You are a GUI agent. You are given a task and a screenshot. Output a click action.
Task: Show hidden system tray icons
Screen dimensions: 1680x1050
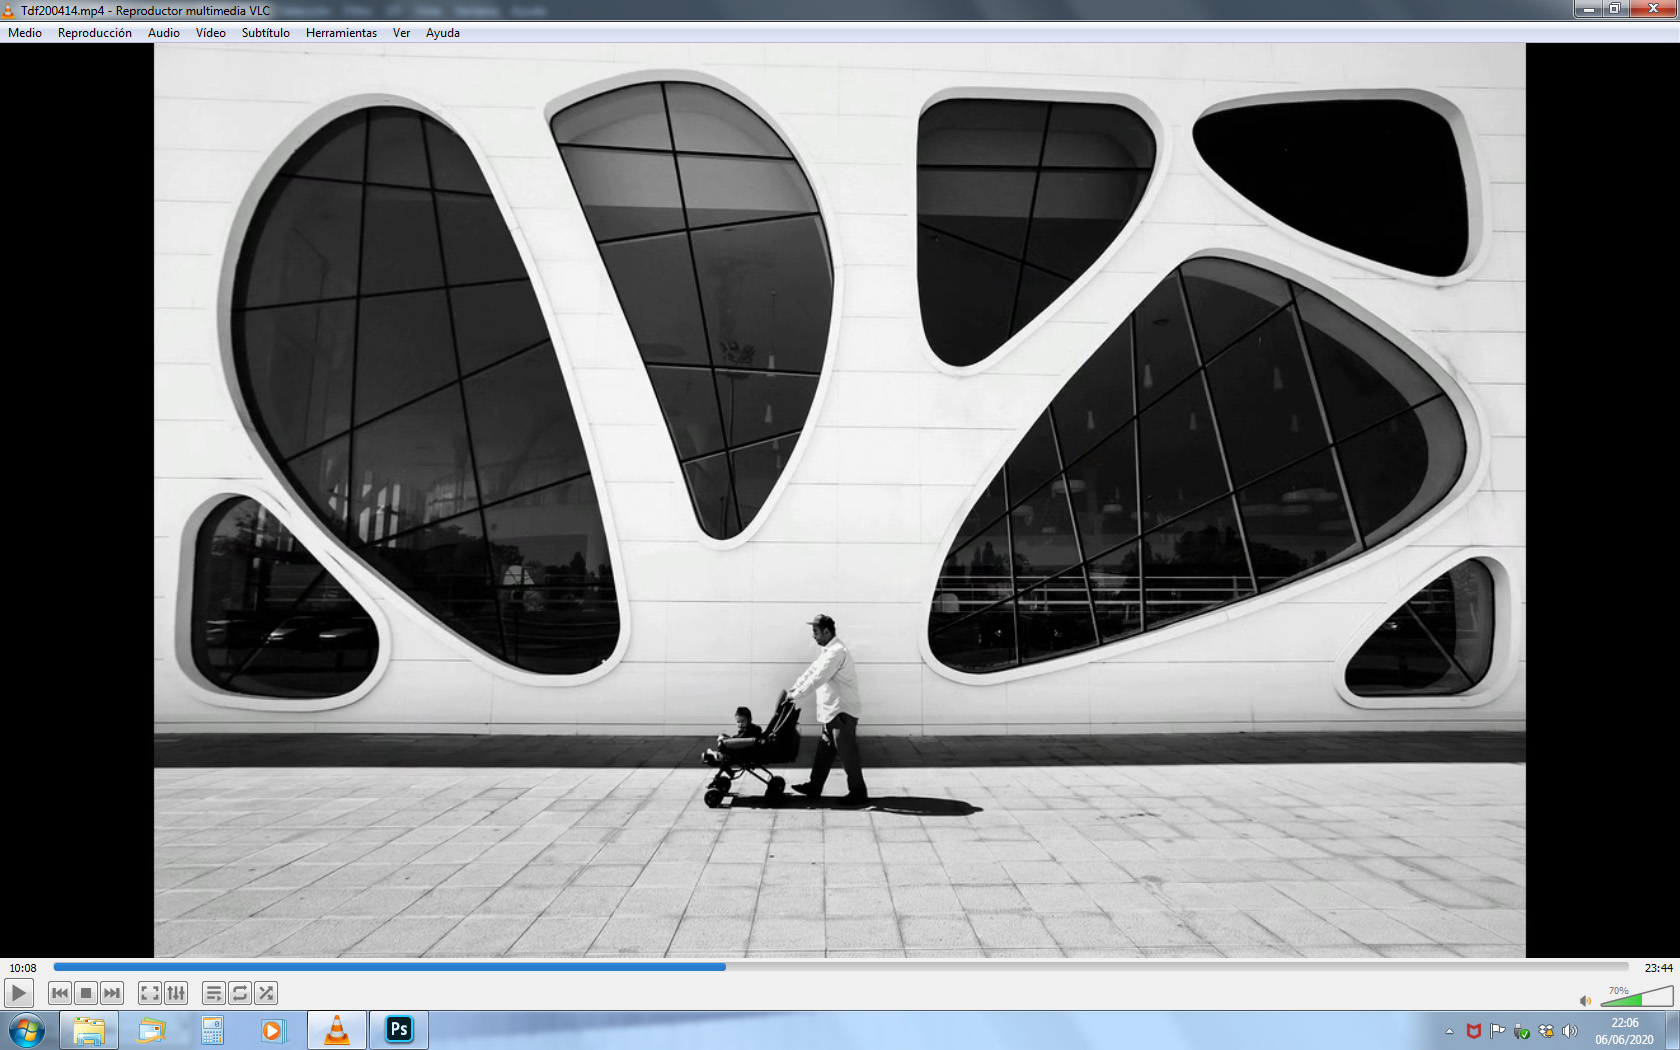tap(1449, 1031)
